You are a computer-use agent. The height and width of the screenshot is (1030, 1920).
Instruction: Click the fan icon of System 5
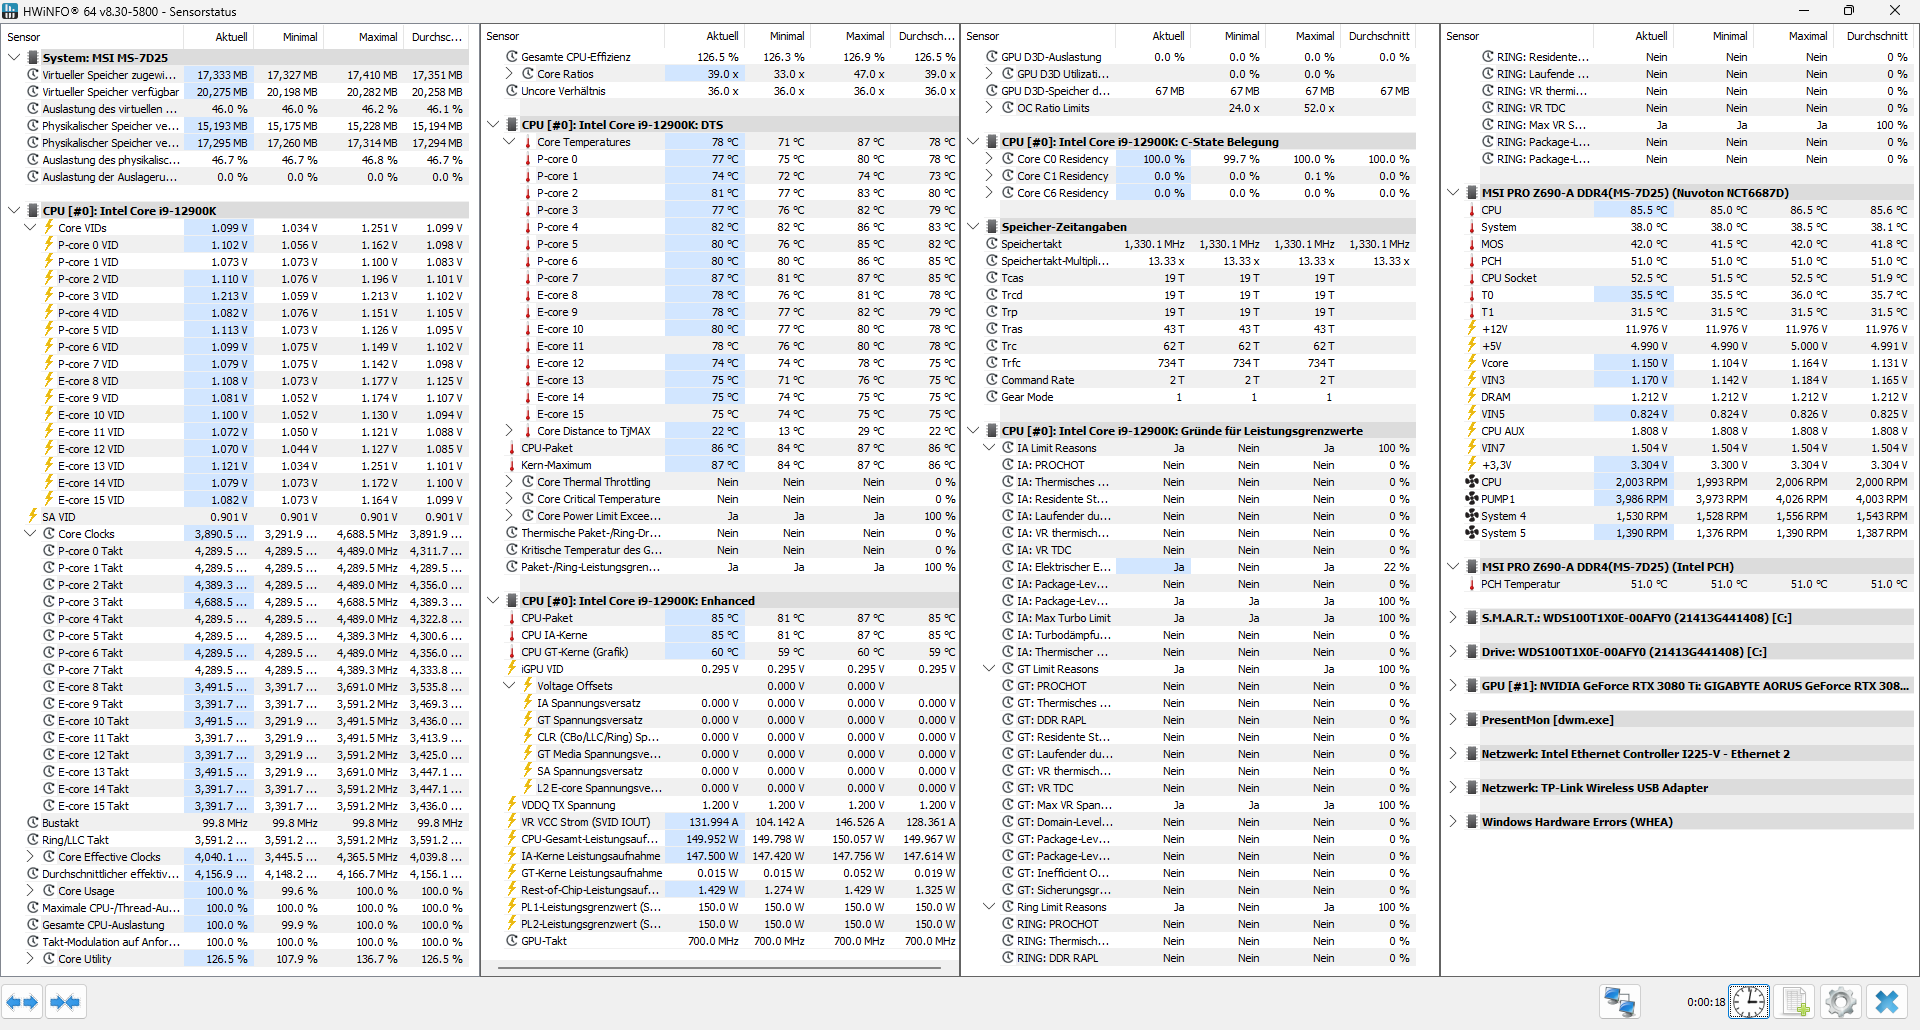pyautogui.click(x=1471, y=533)
